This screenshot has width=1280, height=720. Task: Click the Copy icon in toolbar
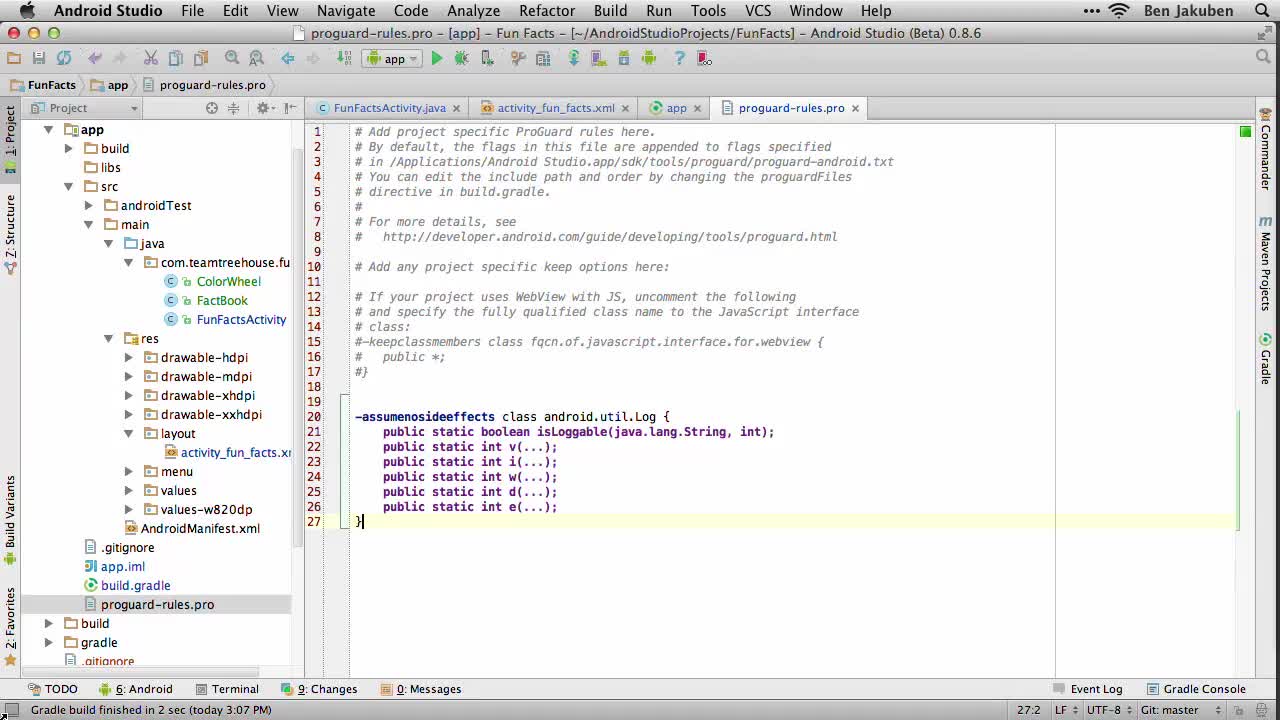(176, 58)
